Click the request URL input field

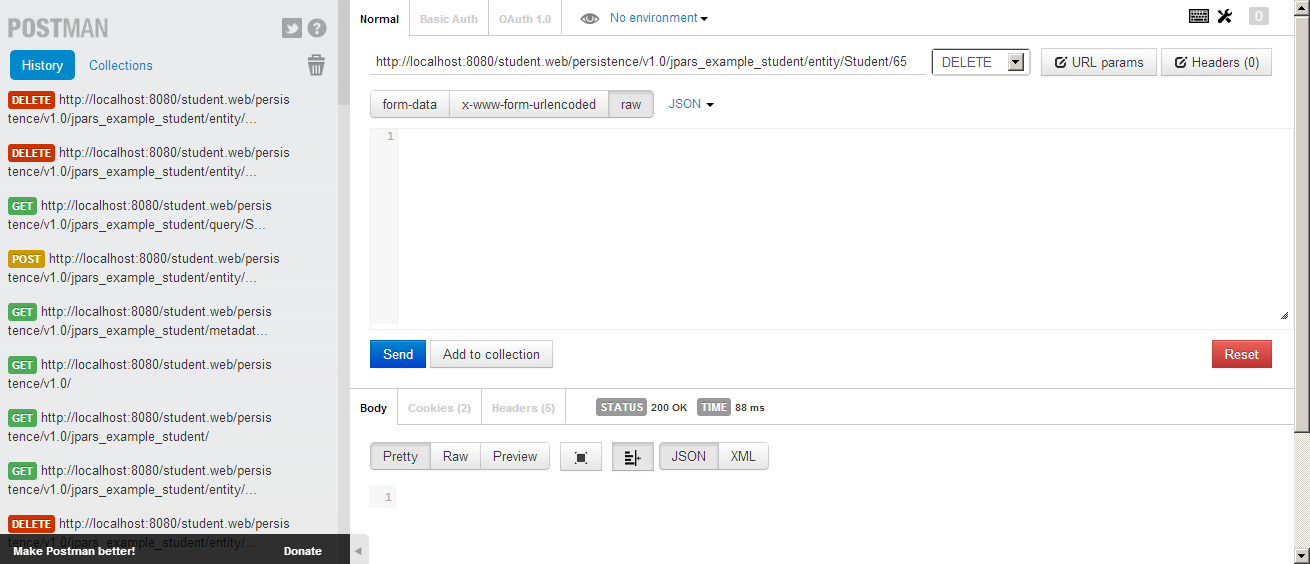pos(648,62)
